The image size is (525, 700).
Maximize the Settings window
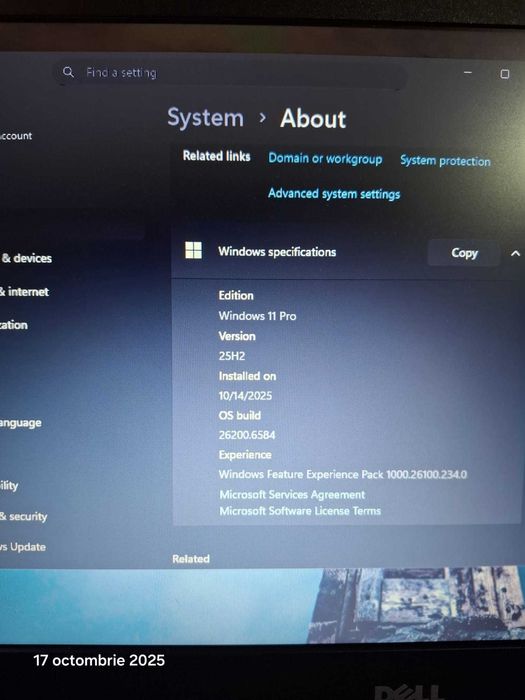(x=504, y=74)
